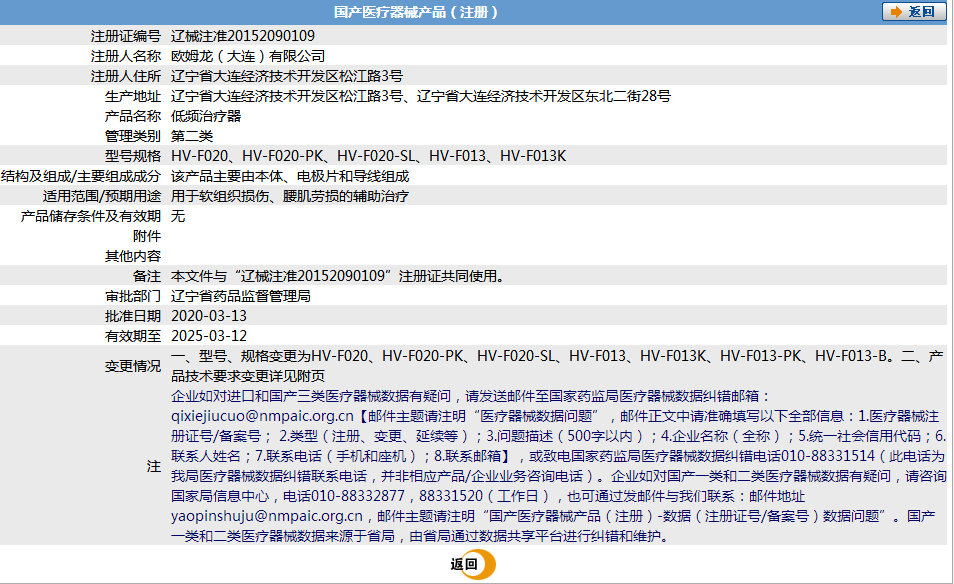Click the 返回 button at top right

tap(914, 12)
